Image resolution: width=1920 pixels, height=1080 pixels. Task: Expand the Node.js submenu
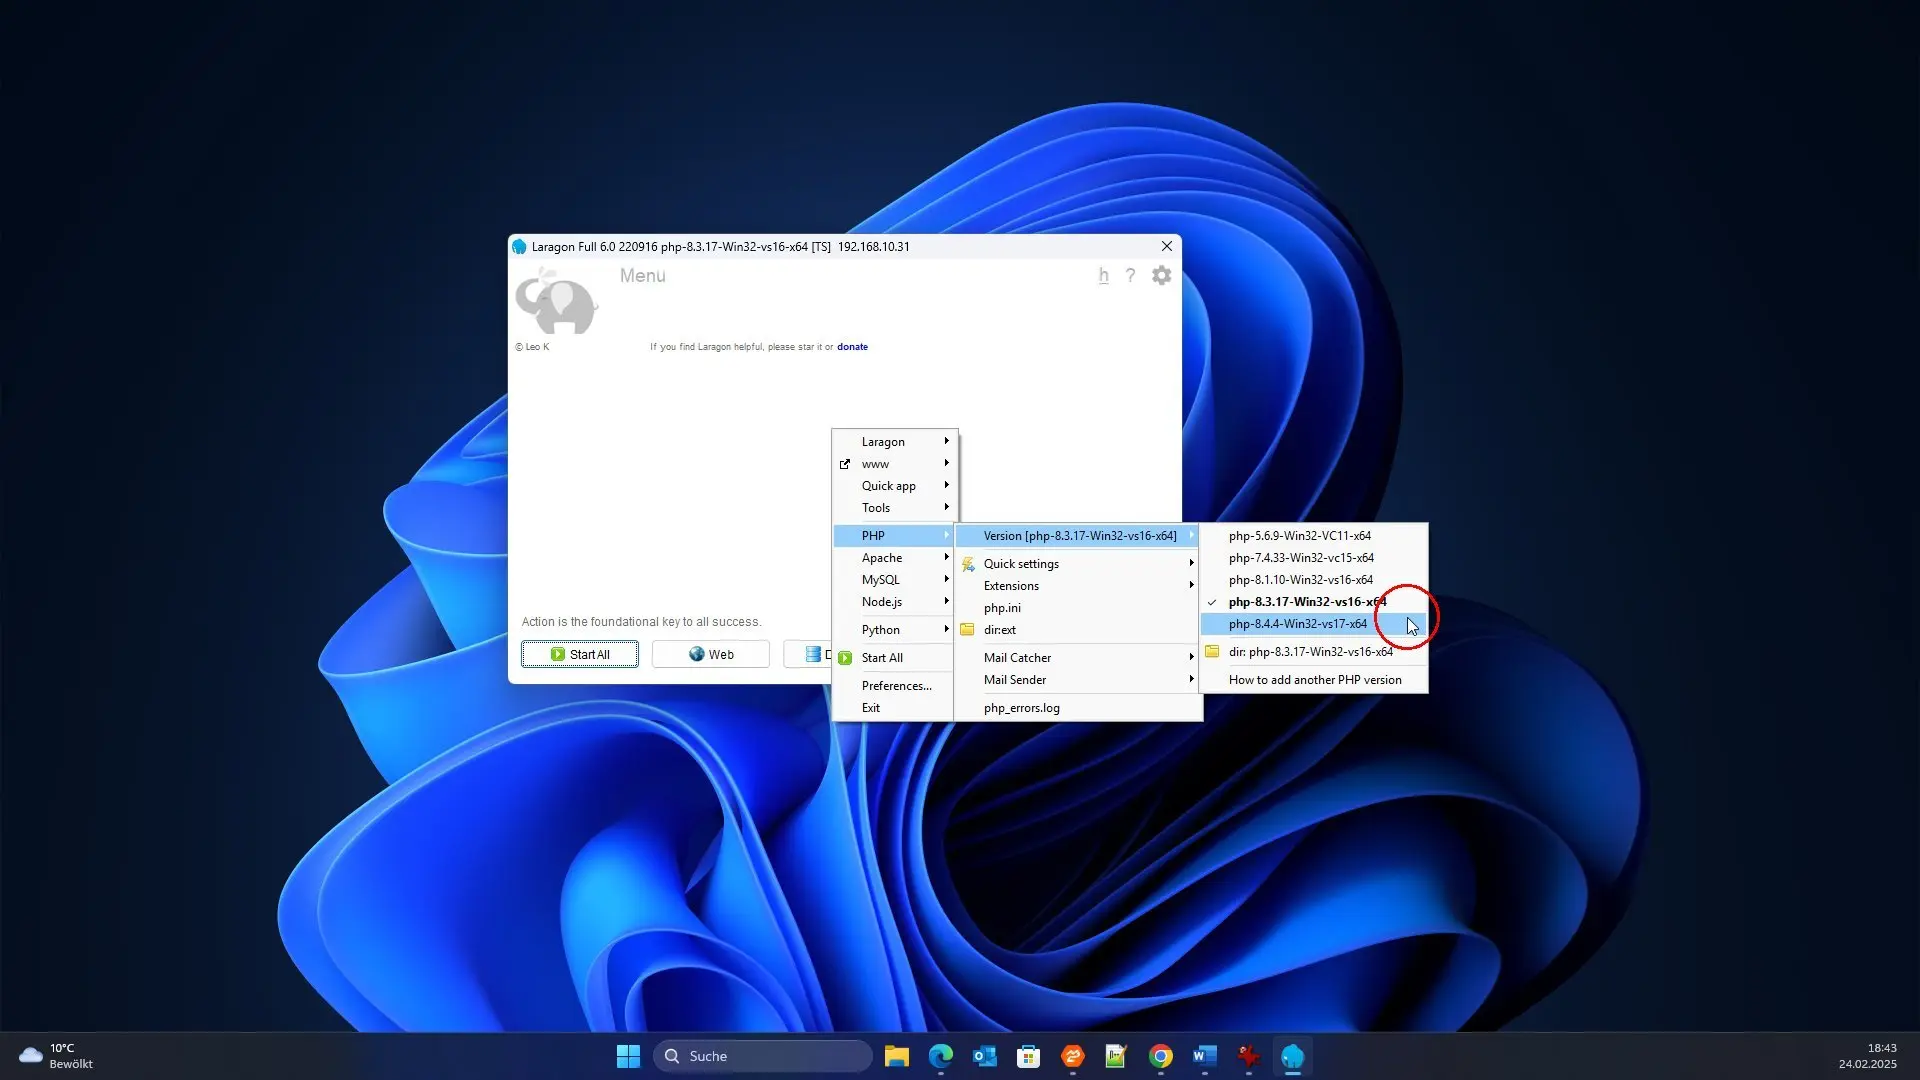[x=894, y=602]
